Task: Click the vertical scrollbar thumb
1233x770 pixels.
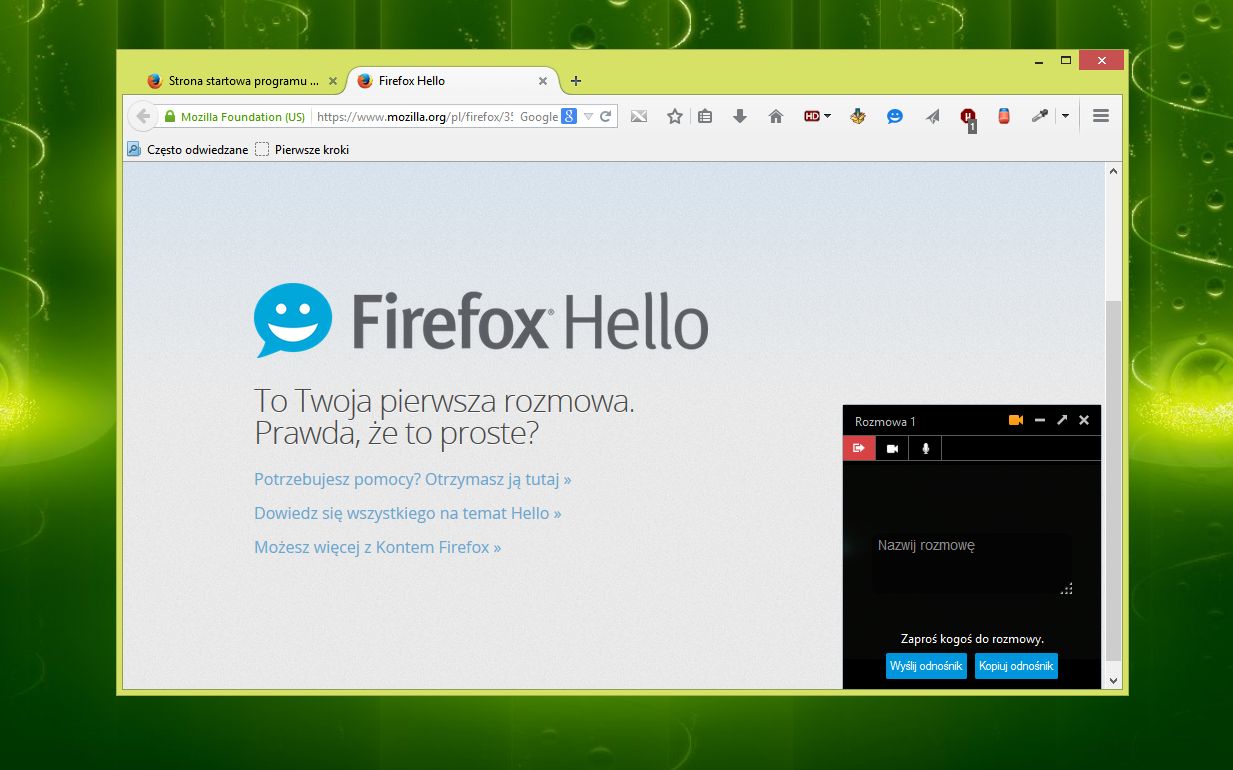Action: tap(1113, 478)
